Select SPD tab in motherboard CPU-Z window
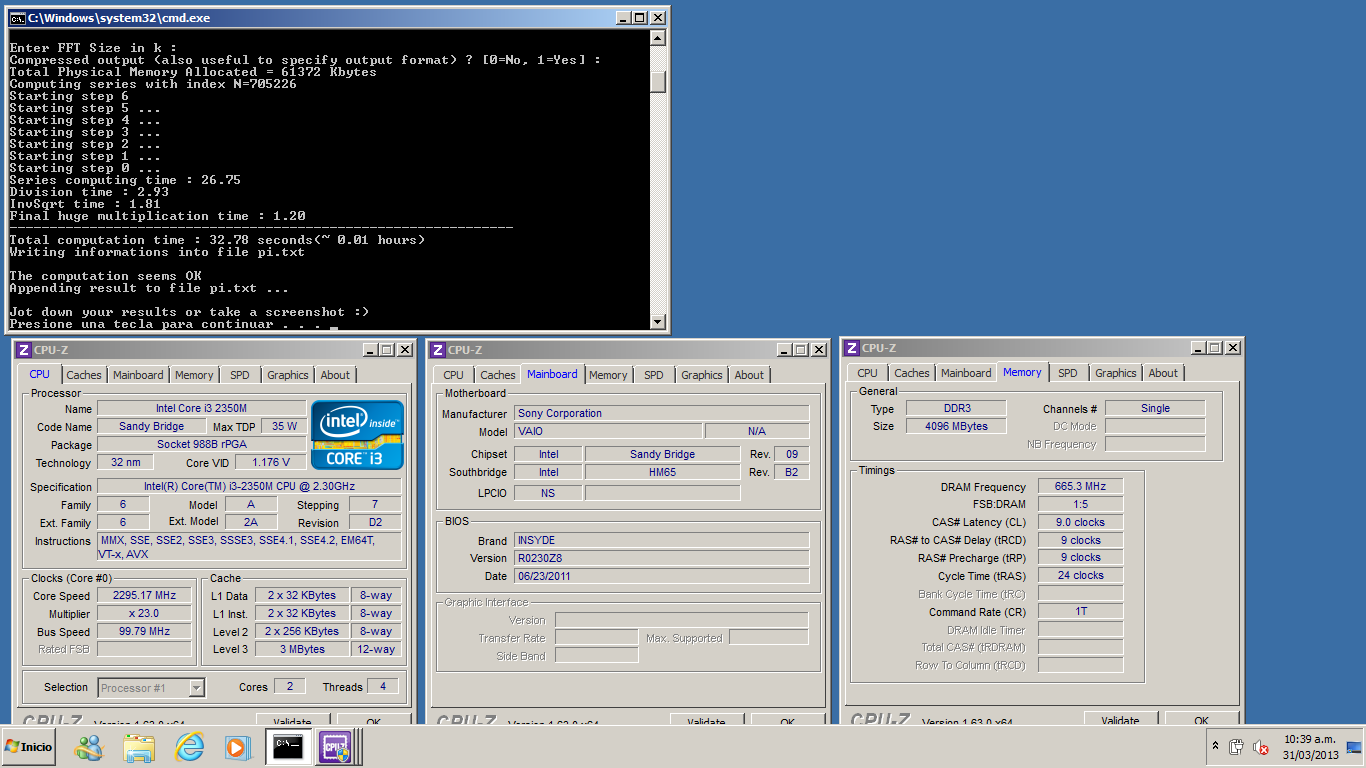This screenshot has width=1366, height=768. (654, 375)
